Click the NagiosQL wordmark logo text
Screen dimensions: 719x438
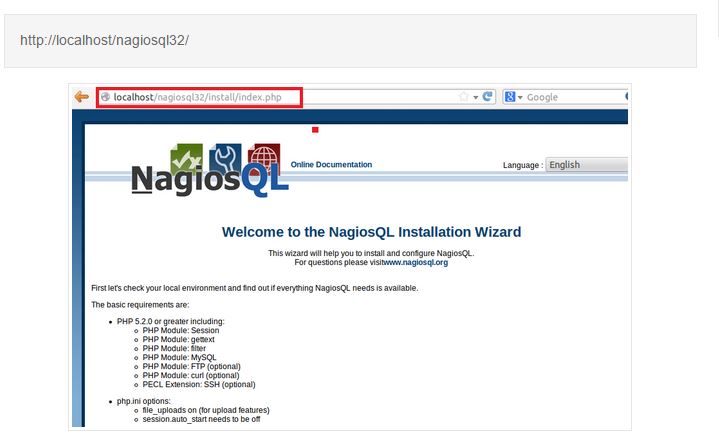pos(208,180)
